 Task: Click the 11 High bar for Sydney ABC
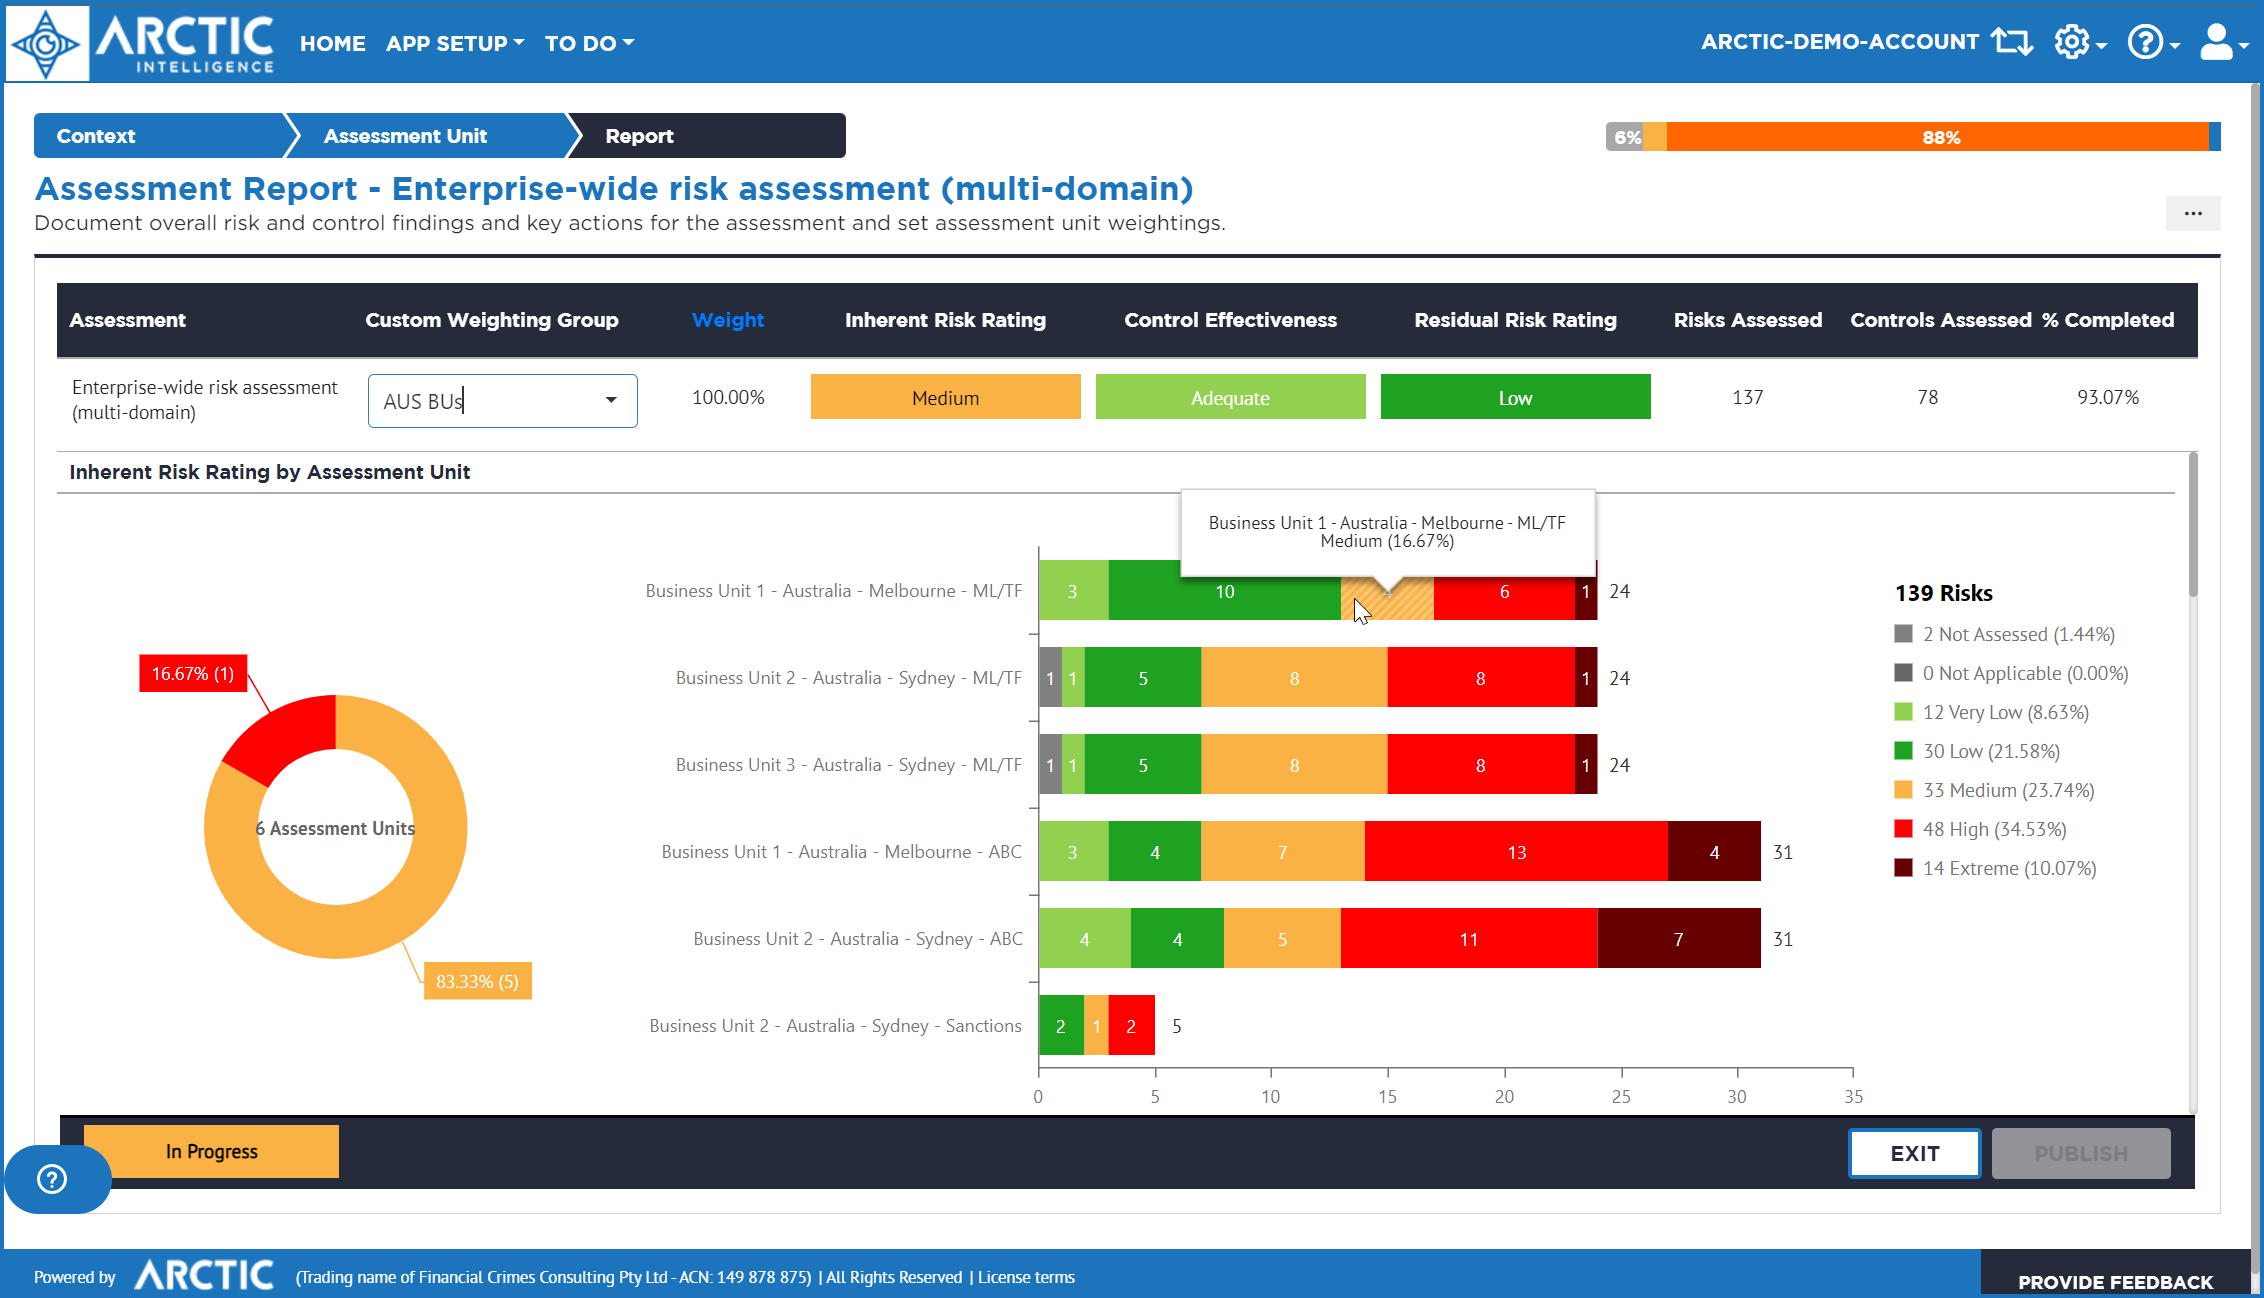1468,939
